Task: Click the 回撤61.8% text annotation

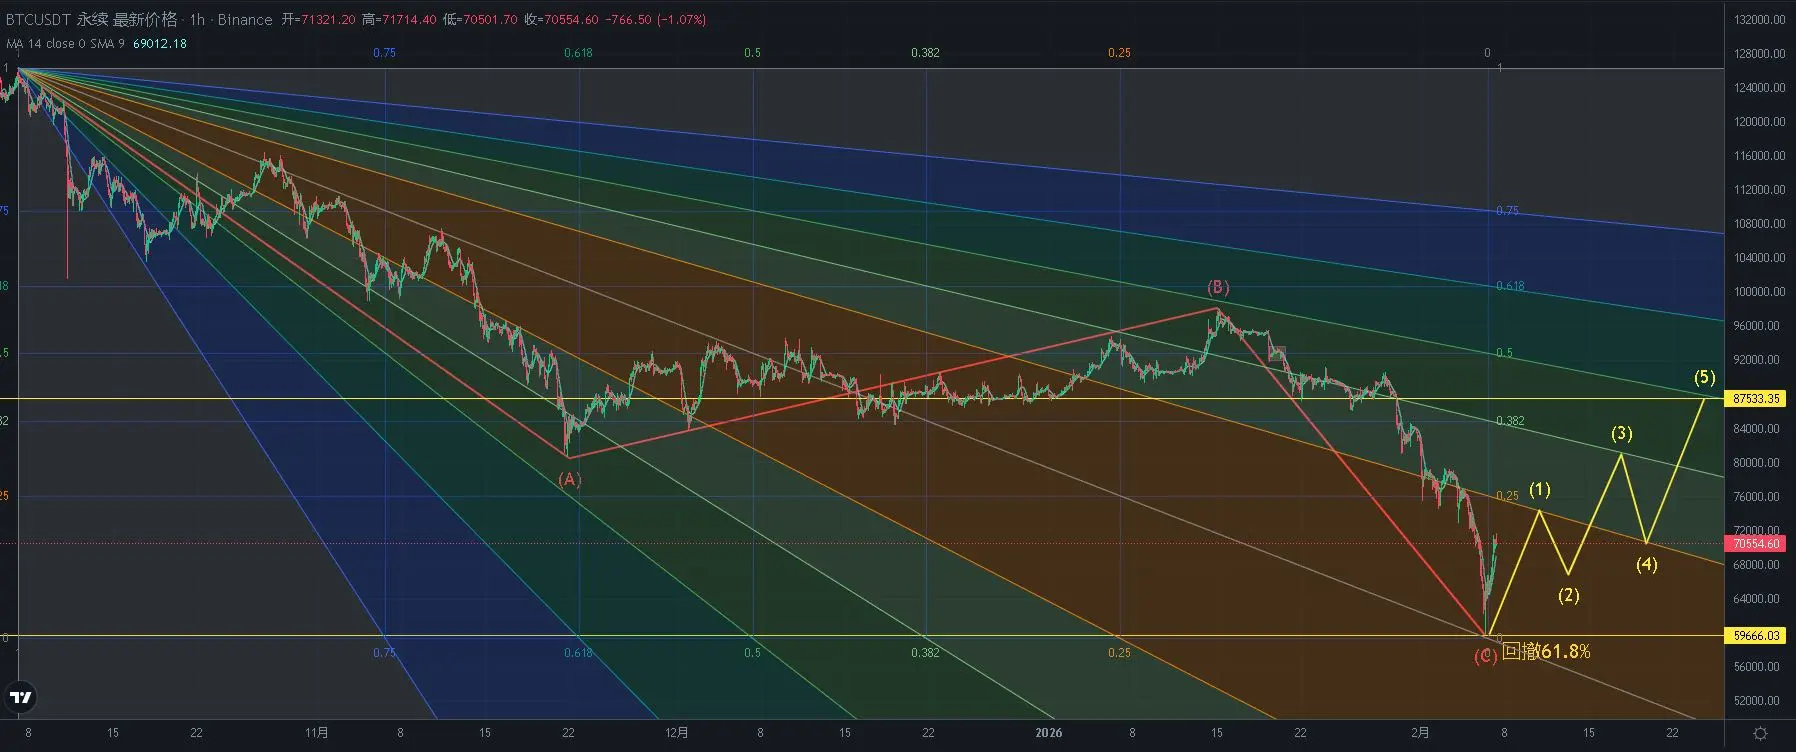Action: point(1546,652)
